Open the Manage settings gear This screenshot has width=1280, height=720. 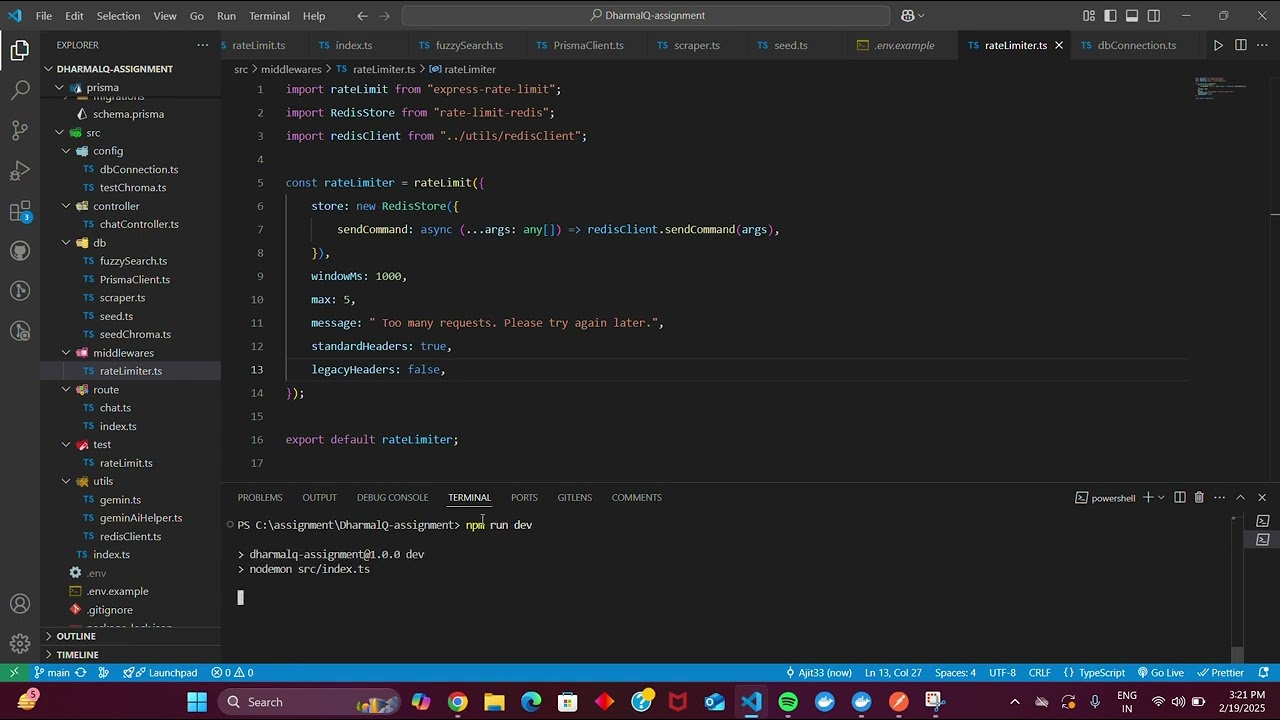click(x=20, y=643)
